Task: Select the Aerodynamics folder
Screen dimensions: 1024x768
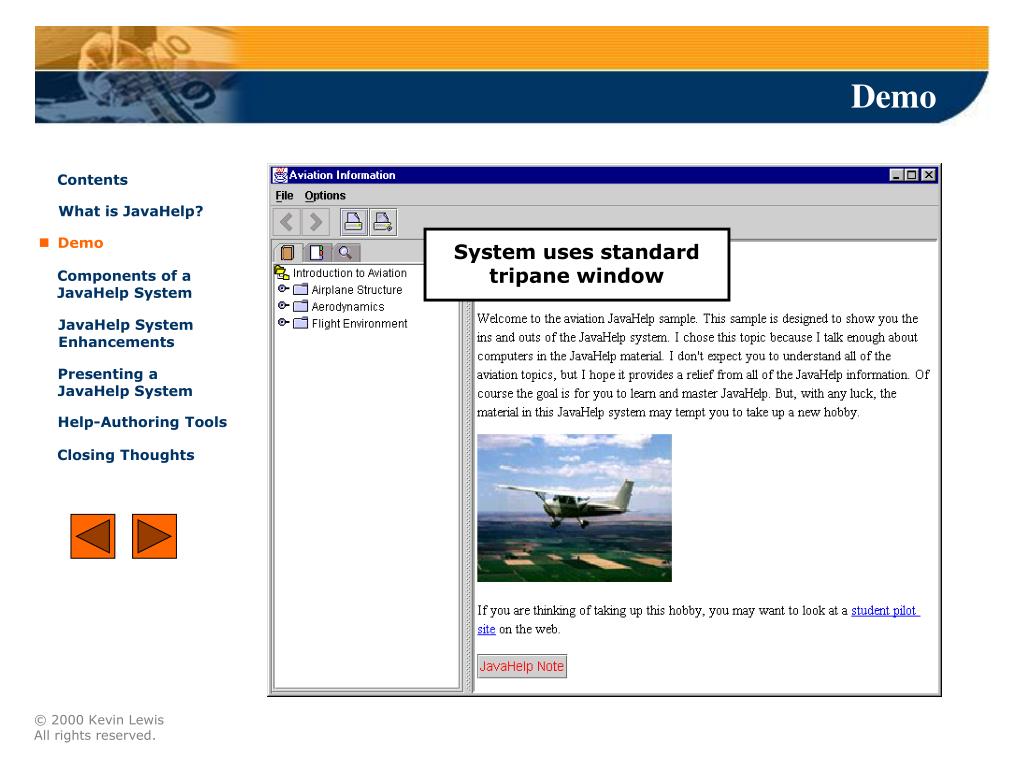Action: (x=347, y=307)
